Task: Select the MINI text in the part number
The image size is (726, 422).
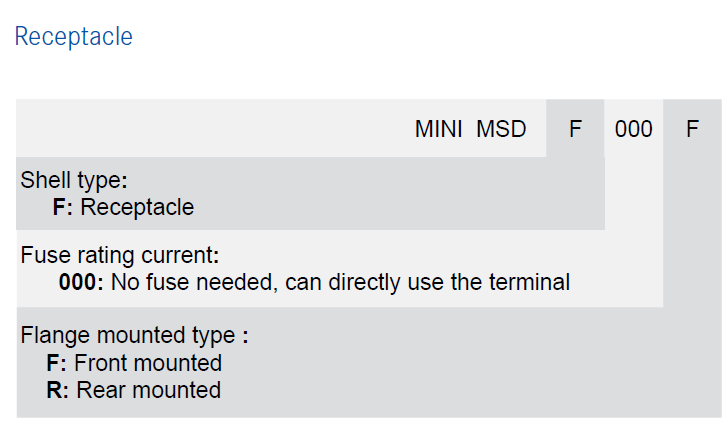Action: pos(438,129)
